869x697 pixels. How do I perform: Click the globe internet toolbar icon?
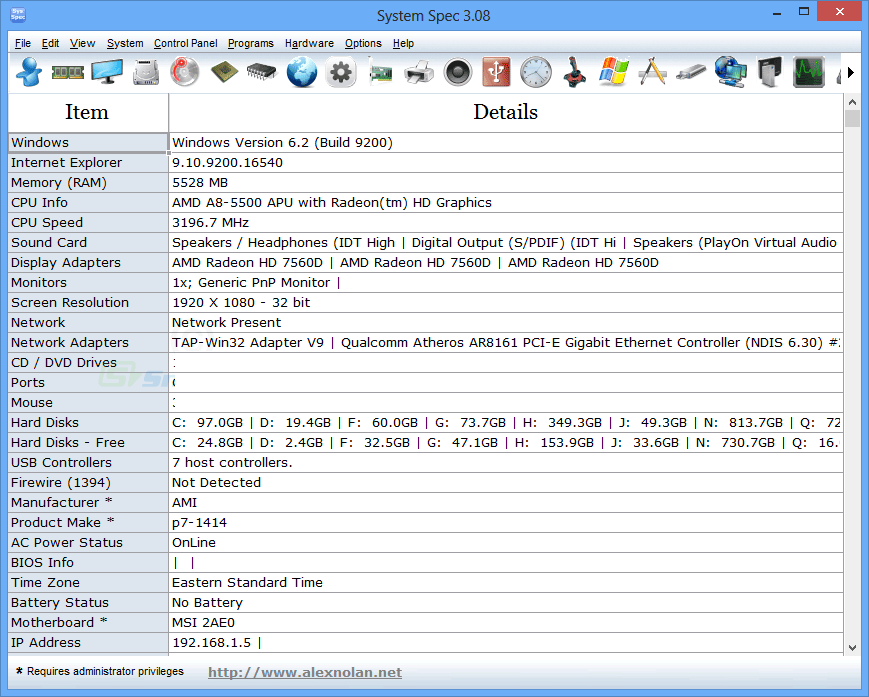(301, 72)
